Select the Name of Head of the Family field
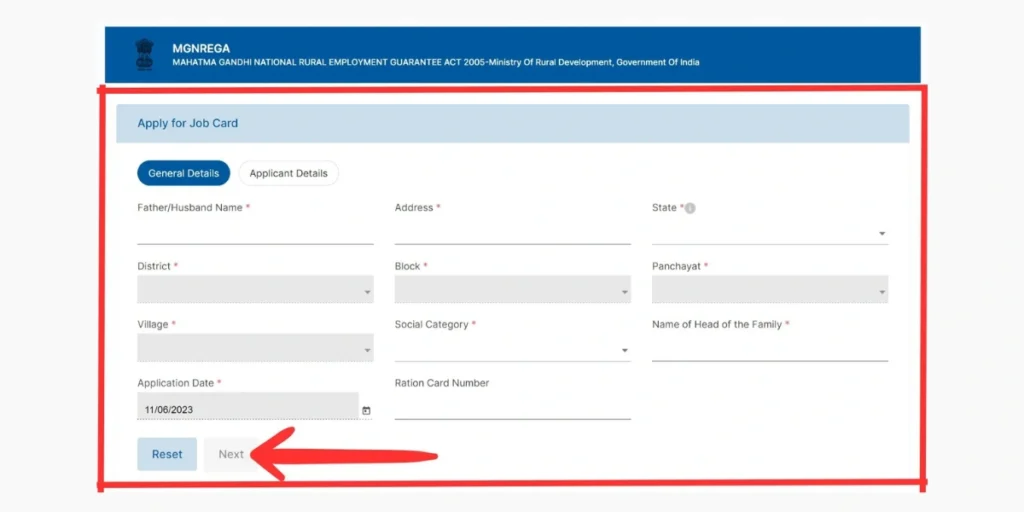The width and height of the screenshot is (1024, 512). (769, 348)
